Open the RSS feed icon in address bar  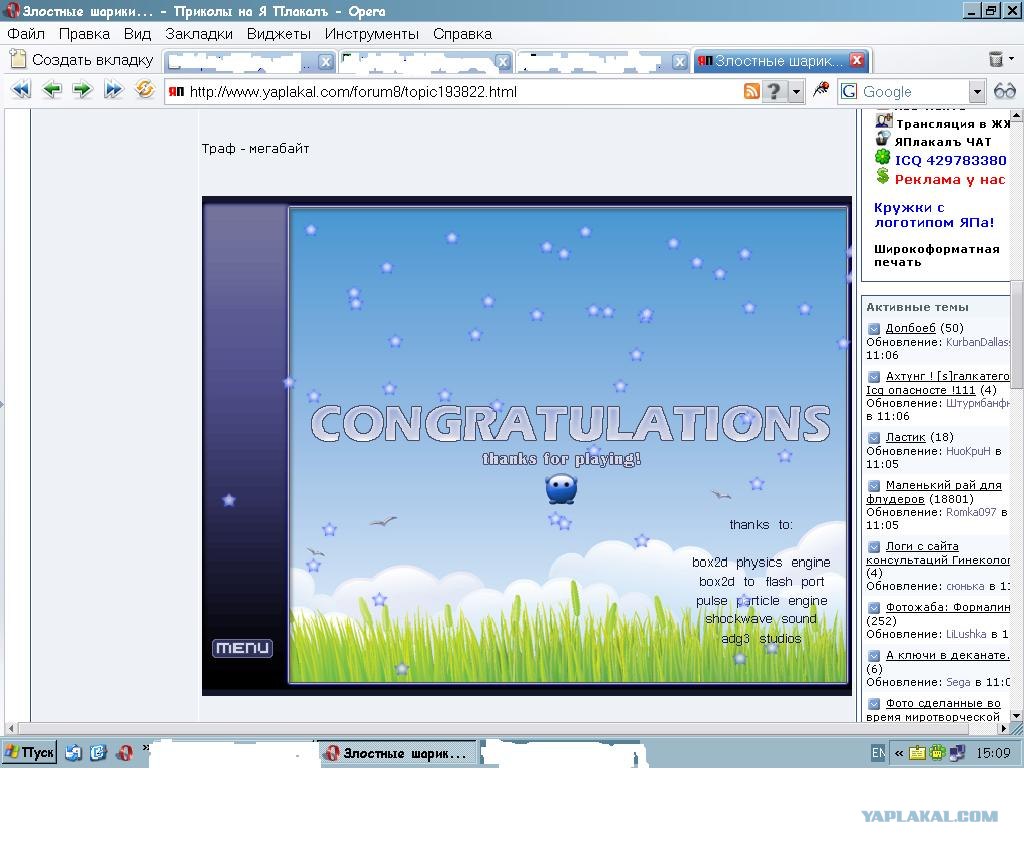point(752,91)
